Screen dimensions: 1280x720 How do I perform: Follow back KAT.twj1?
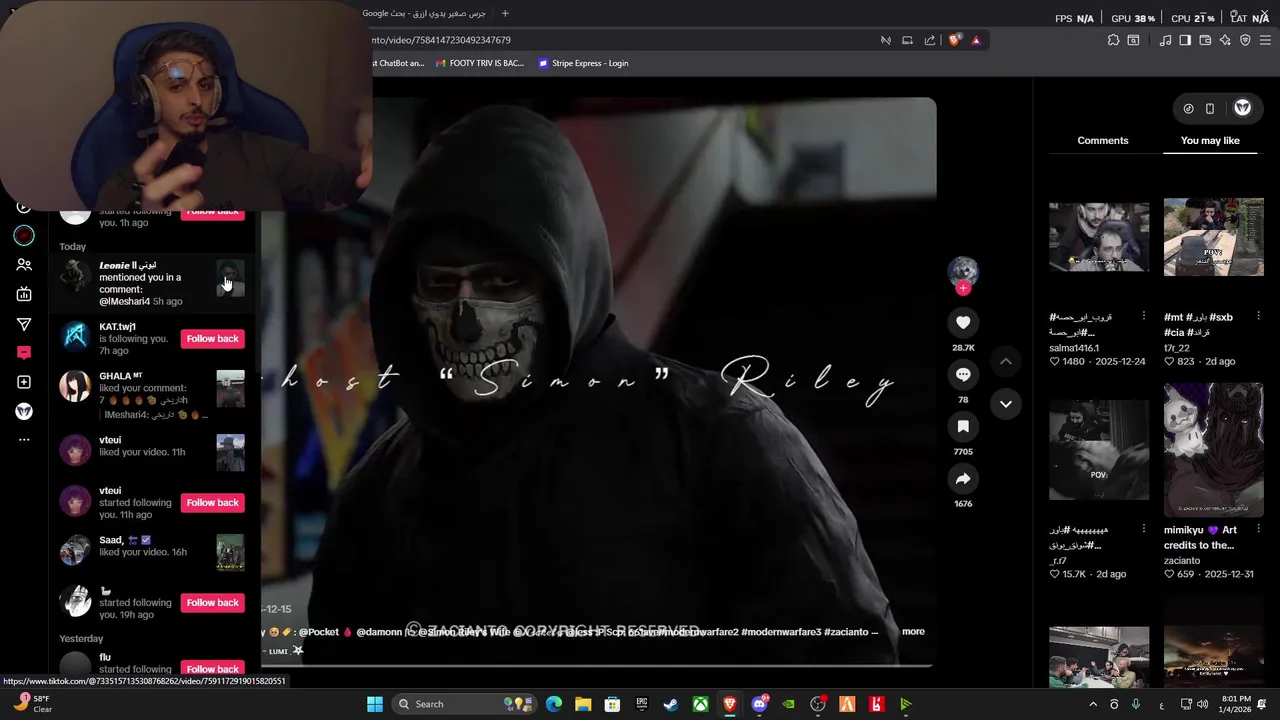click(213, 338)
